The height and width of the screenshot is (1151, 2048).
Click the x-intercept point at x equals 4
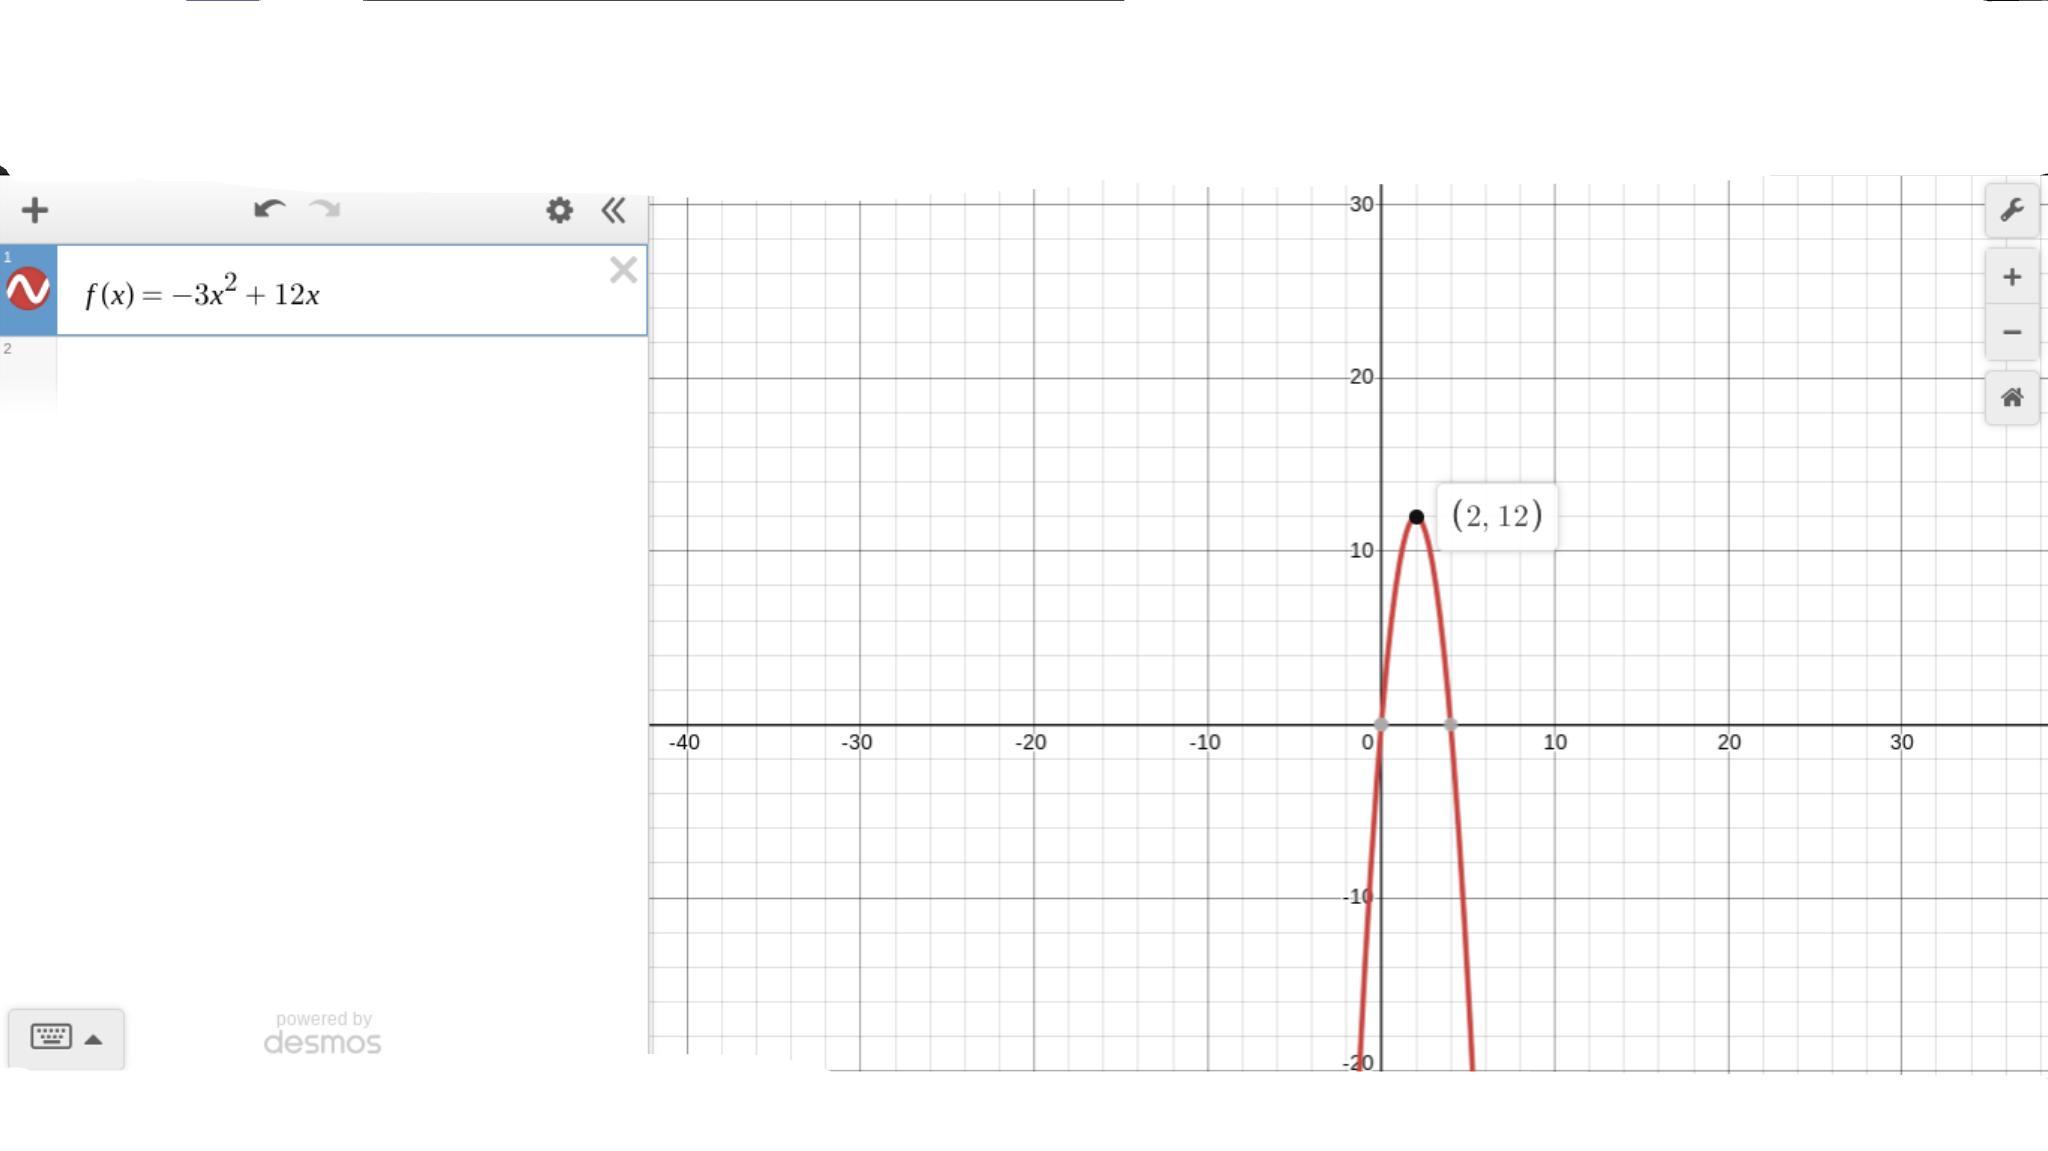point(1451,724)
